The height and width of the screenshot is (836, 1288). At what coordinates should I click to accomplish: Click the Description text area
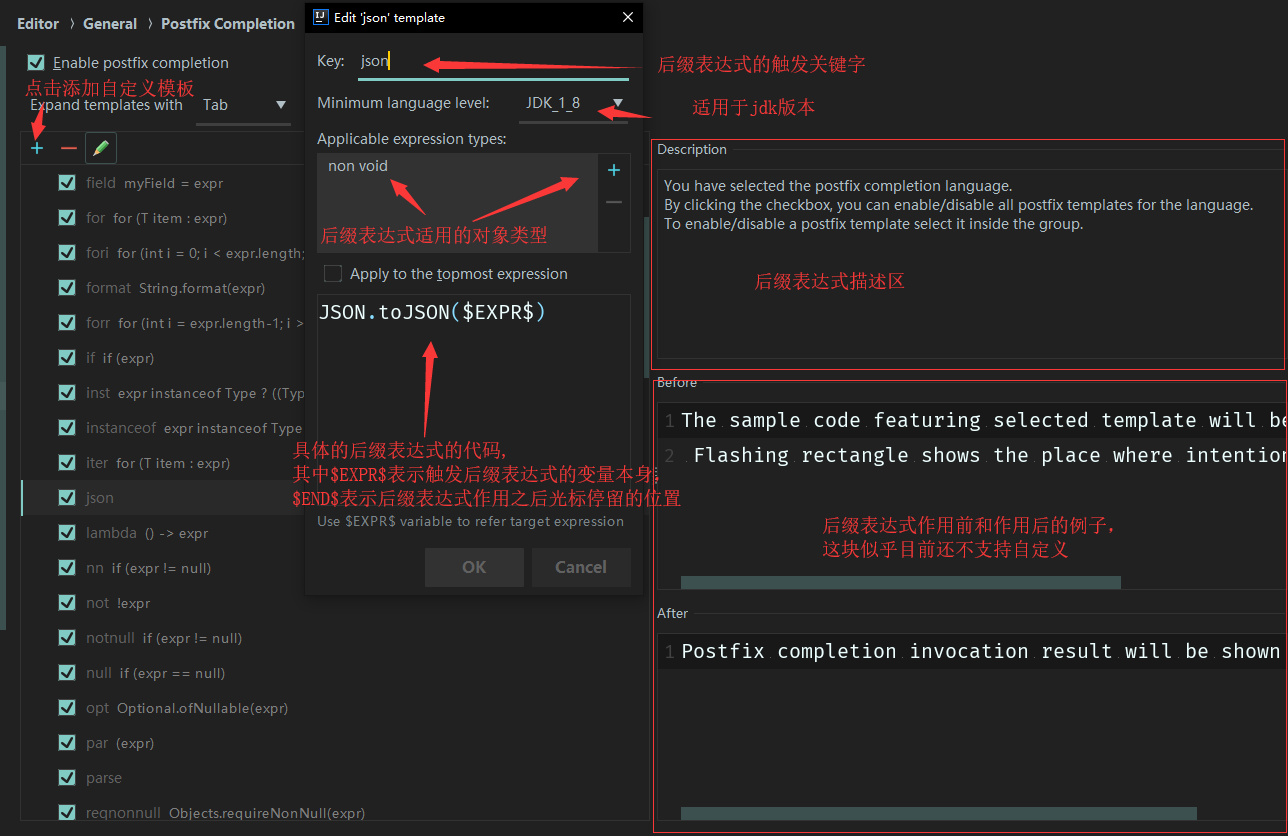(971, 265)
